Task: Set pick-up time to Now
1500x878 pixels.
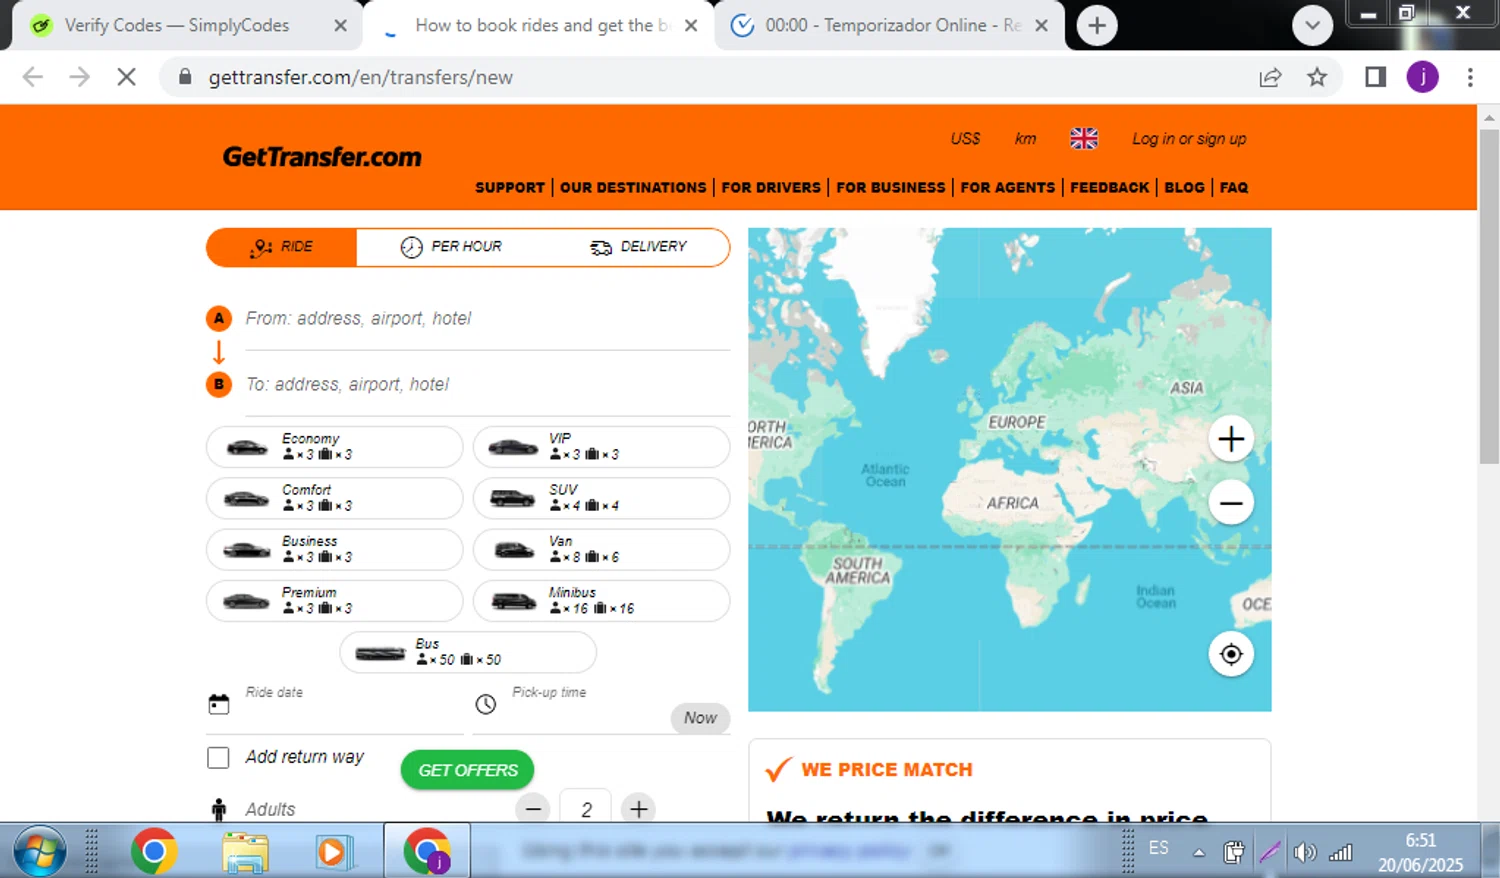Action: coord(700,718)
